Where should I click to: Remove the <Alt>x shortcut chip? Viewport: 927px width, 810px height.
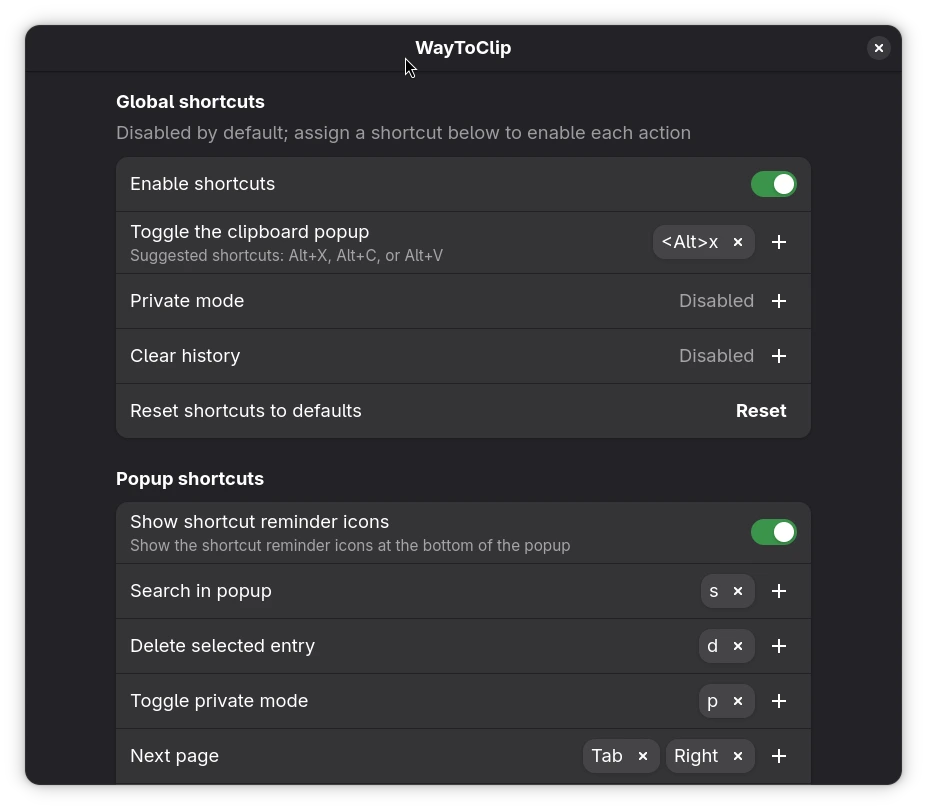(x=738, y=242)
